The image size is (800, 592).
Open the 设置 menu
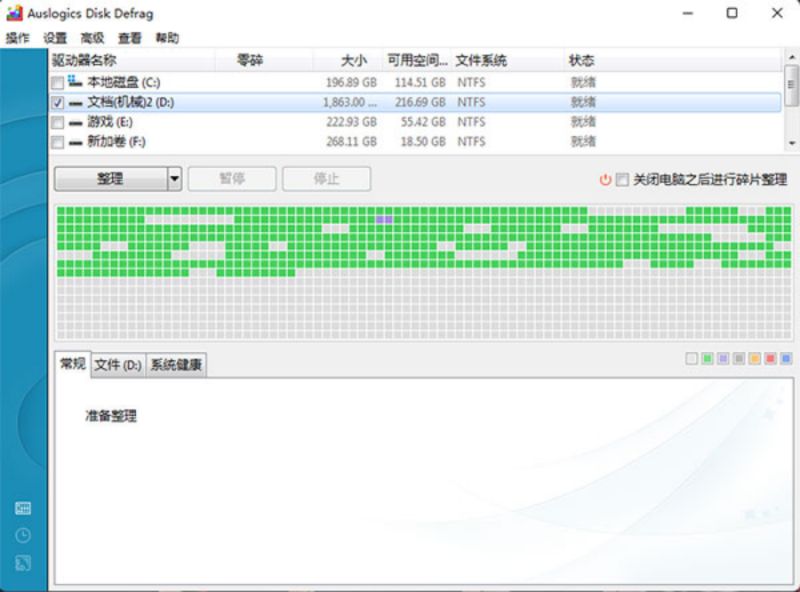(55, 38)
